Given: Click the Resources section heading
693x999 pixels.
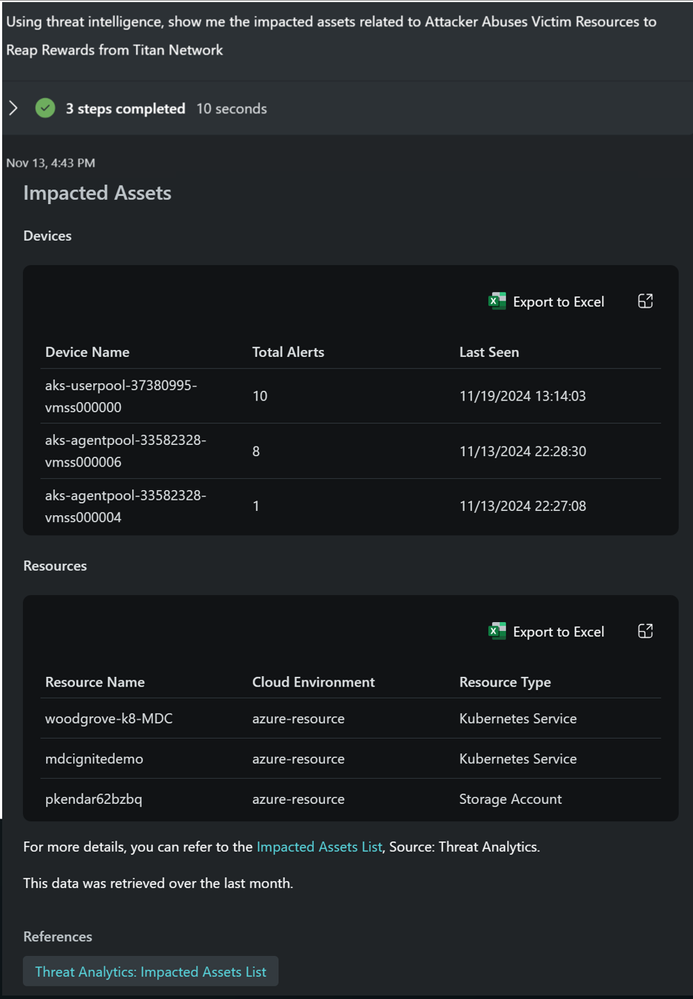Looking at the screenshot, I should tap(55, 566).
